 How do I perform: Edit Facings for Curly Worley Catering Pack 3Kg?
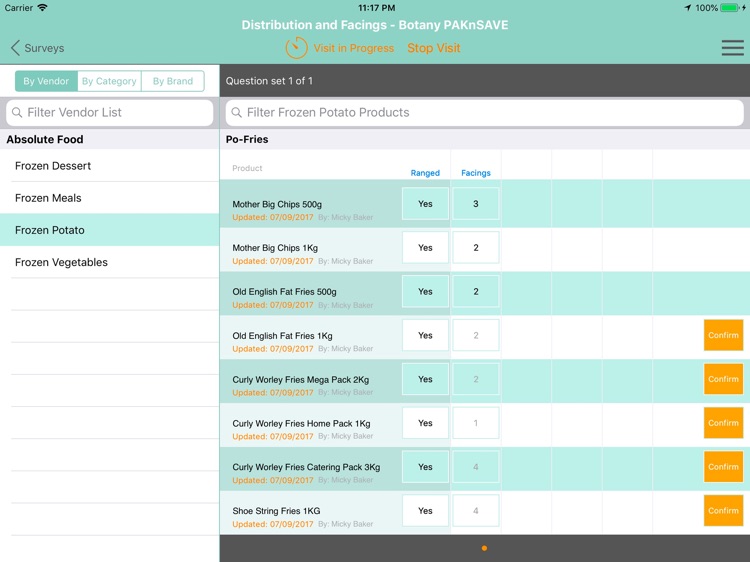[476, 467]
